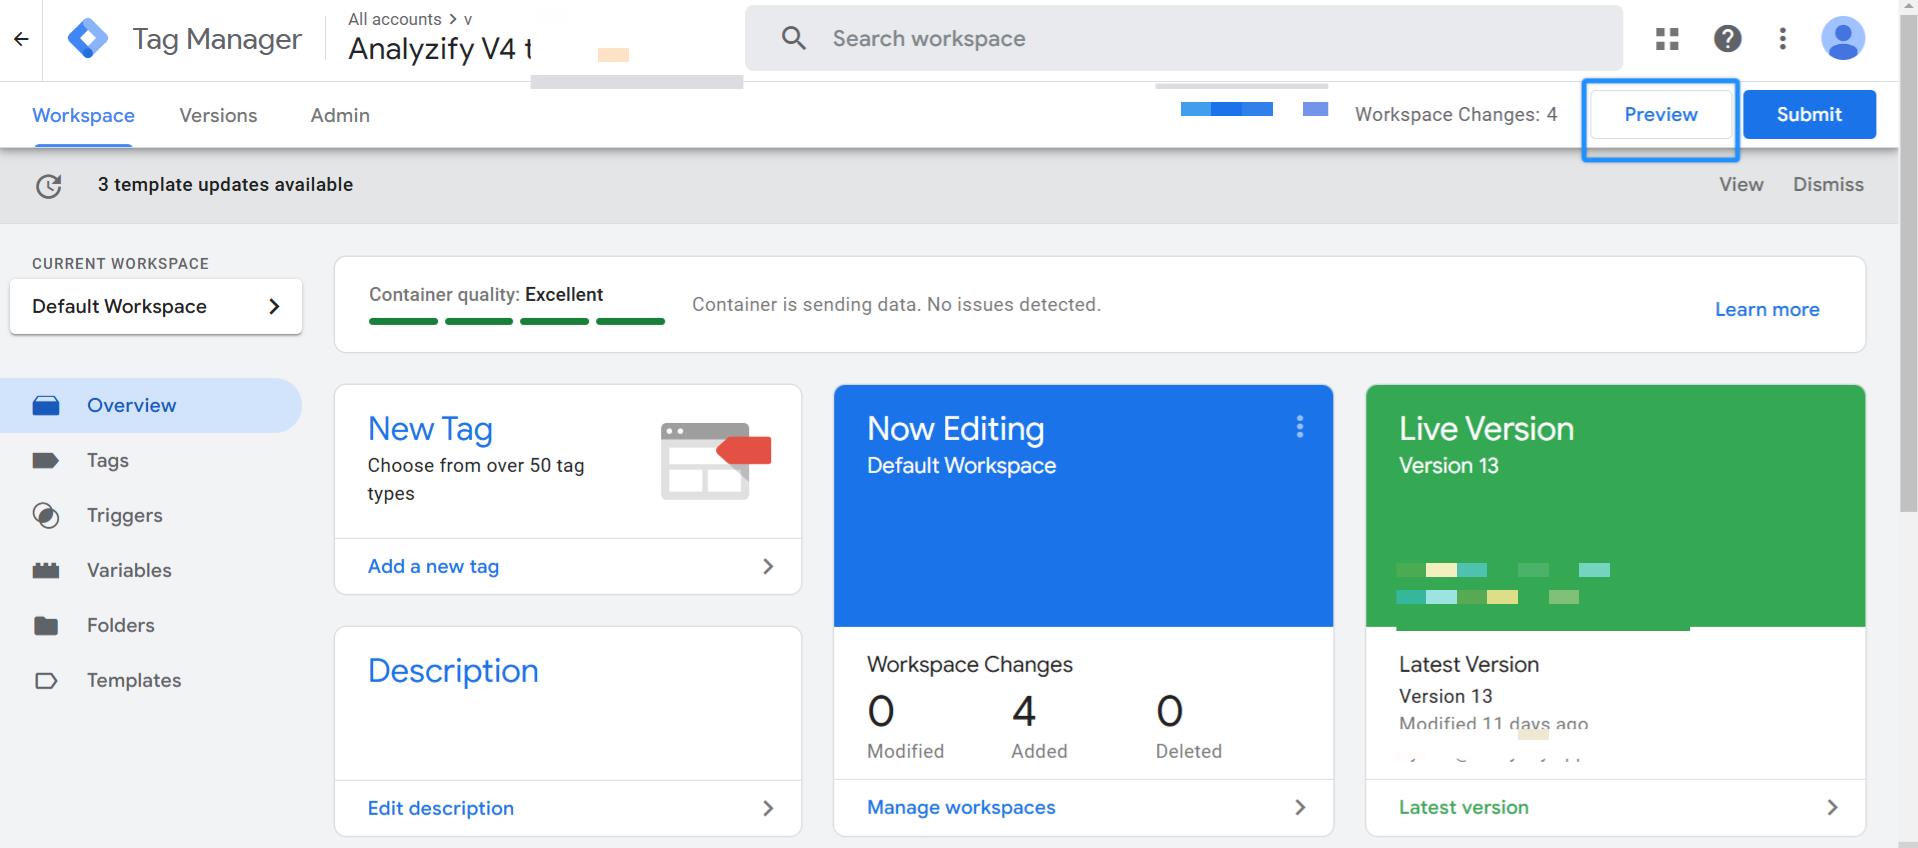Screen dimensions: 1918x848
Task: Click the Workspace Changes: 4 text
Action: pyautogui.click(x=1455, y=115)
